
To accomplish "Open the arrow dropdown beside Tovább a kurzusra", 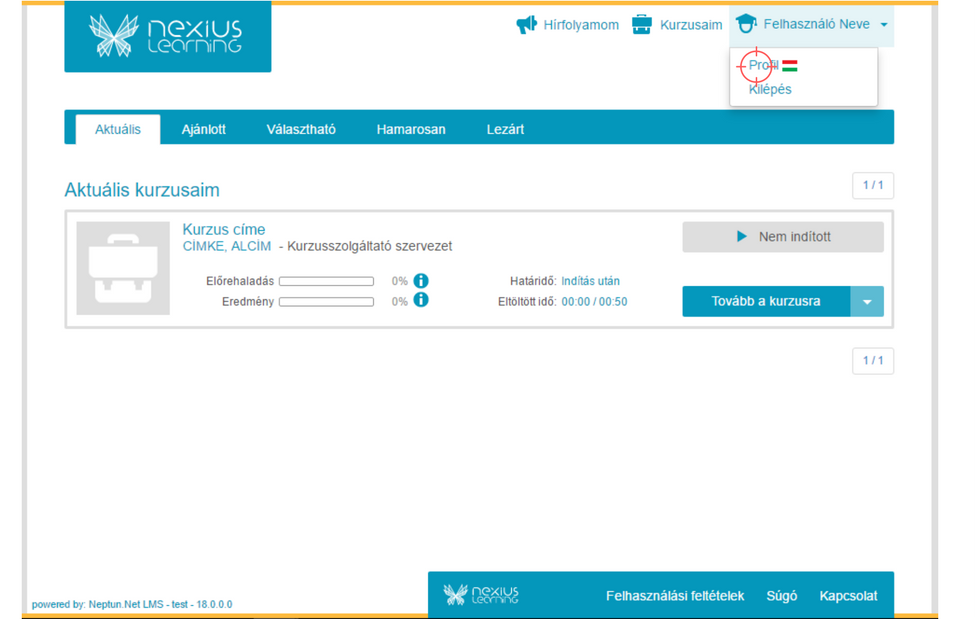I will (x=867, y=301).
